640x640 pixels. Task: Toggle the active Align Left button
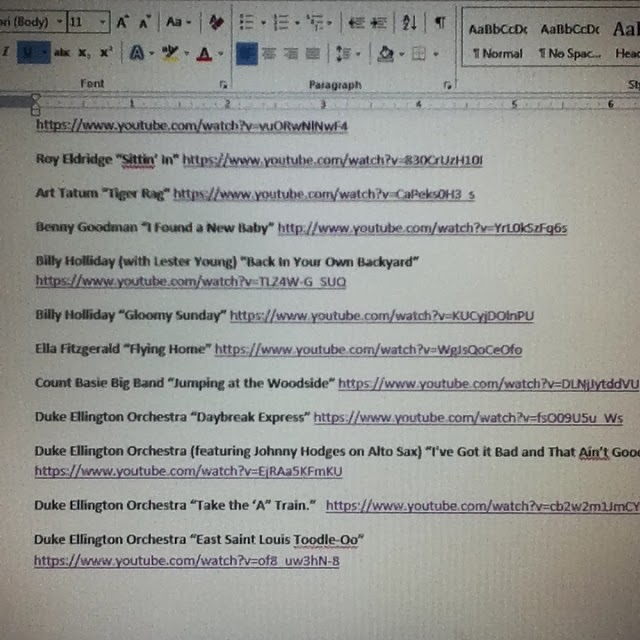pyautogui.click(x=247, y=53)
